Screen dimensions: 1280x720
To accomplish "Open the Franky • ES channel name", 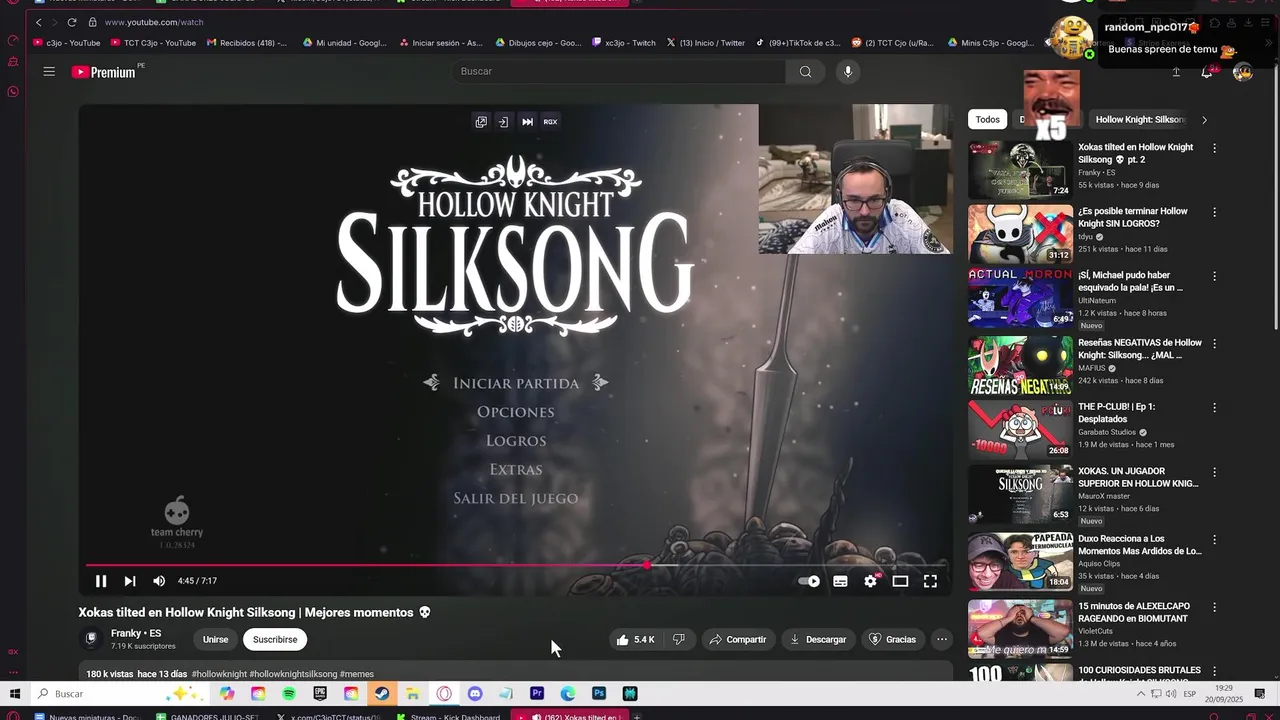I will tap(136, 634).
